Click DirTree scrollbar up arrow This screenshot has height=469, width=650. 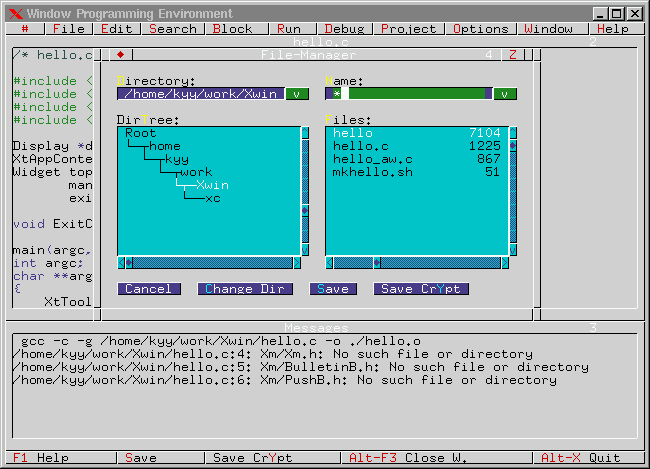(305, 132)
